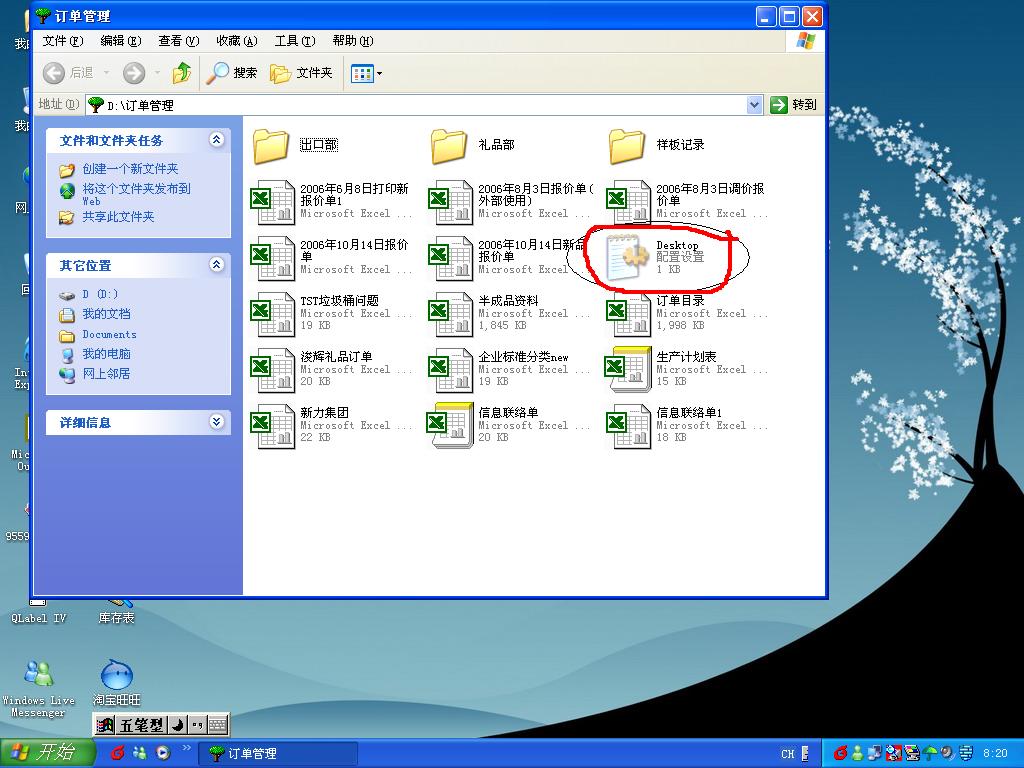Click 淘宝旺旺 desktop icon
This screenshot has width=1024, height=768.
point(117,683)
